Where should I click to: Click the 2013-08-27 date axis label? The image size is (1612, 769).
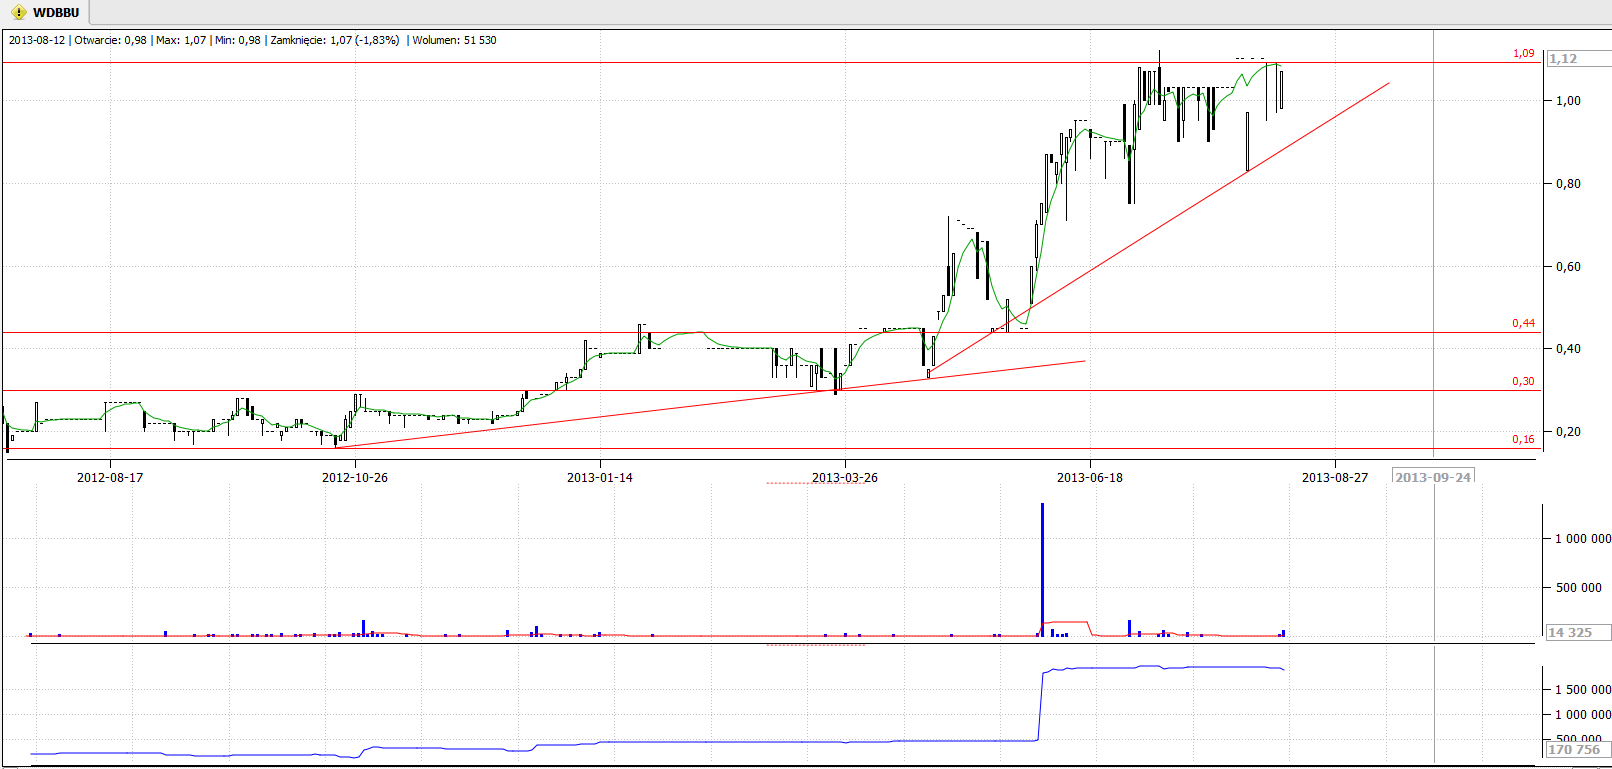click(x=1335, y=477)
